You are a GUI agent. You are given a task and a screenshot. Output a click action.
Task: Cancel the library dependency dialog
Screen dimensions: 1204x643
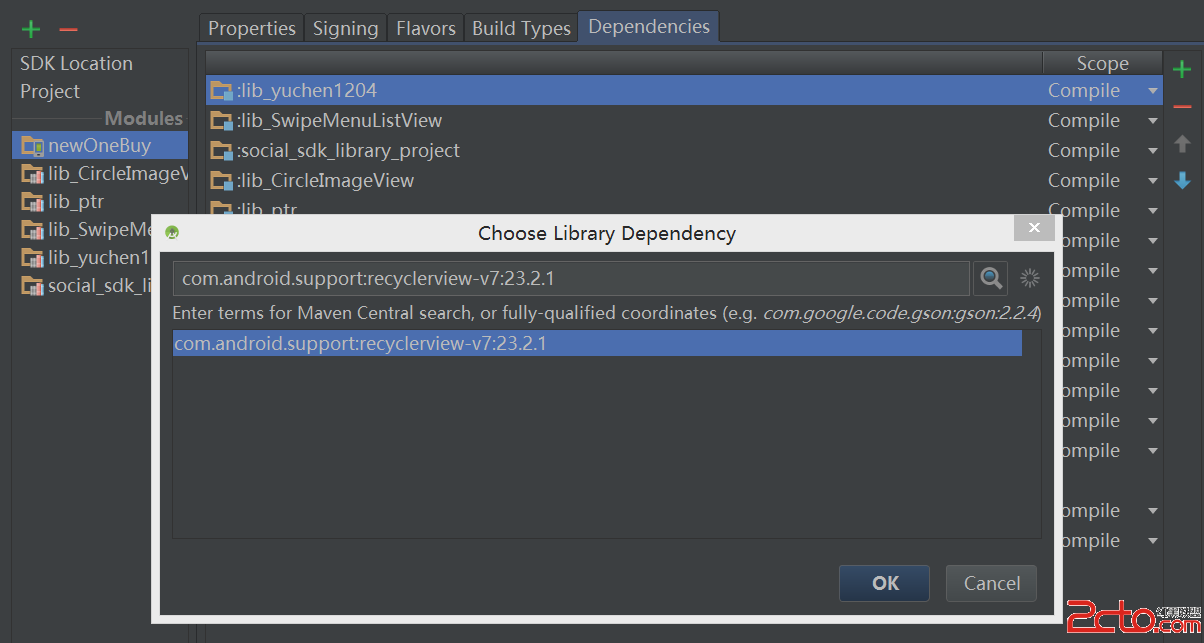(991, 583)
